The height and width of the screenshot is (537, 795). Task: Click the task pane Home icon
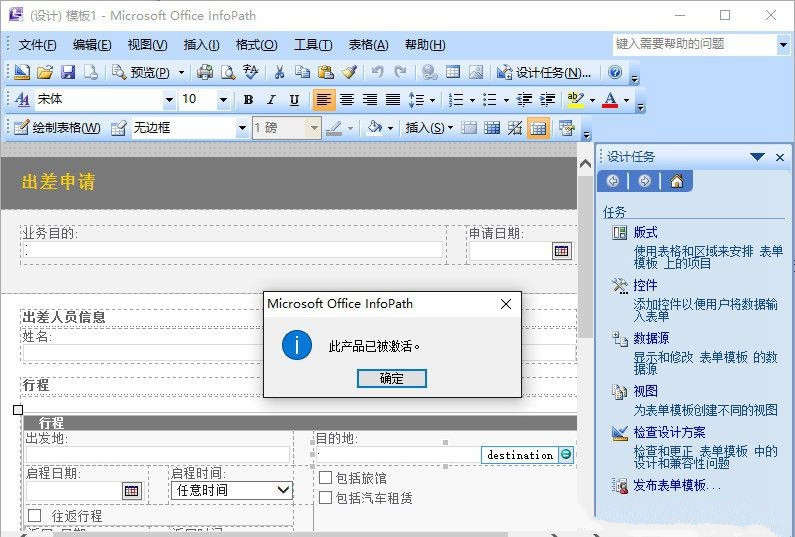click(x=677, y=181)
